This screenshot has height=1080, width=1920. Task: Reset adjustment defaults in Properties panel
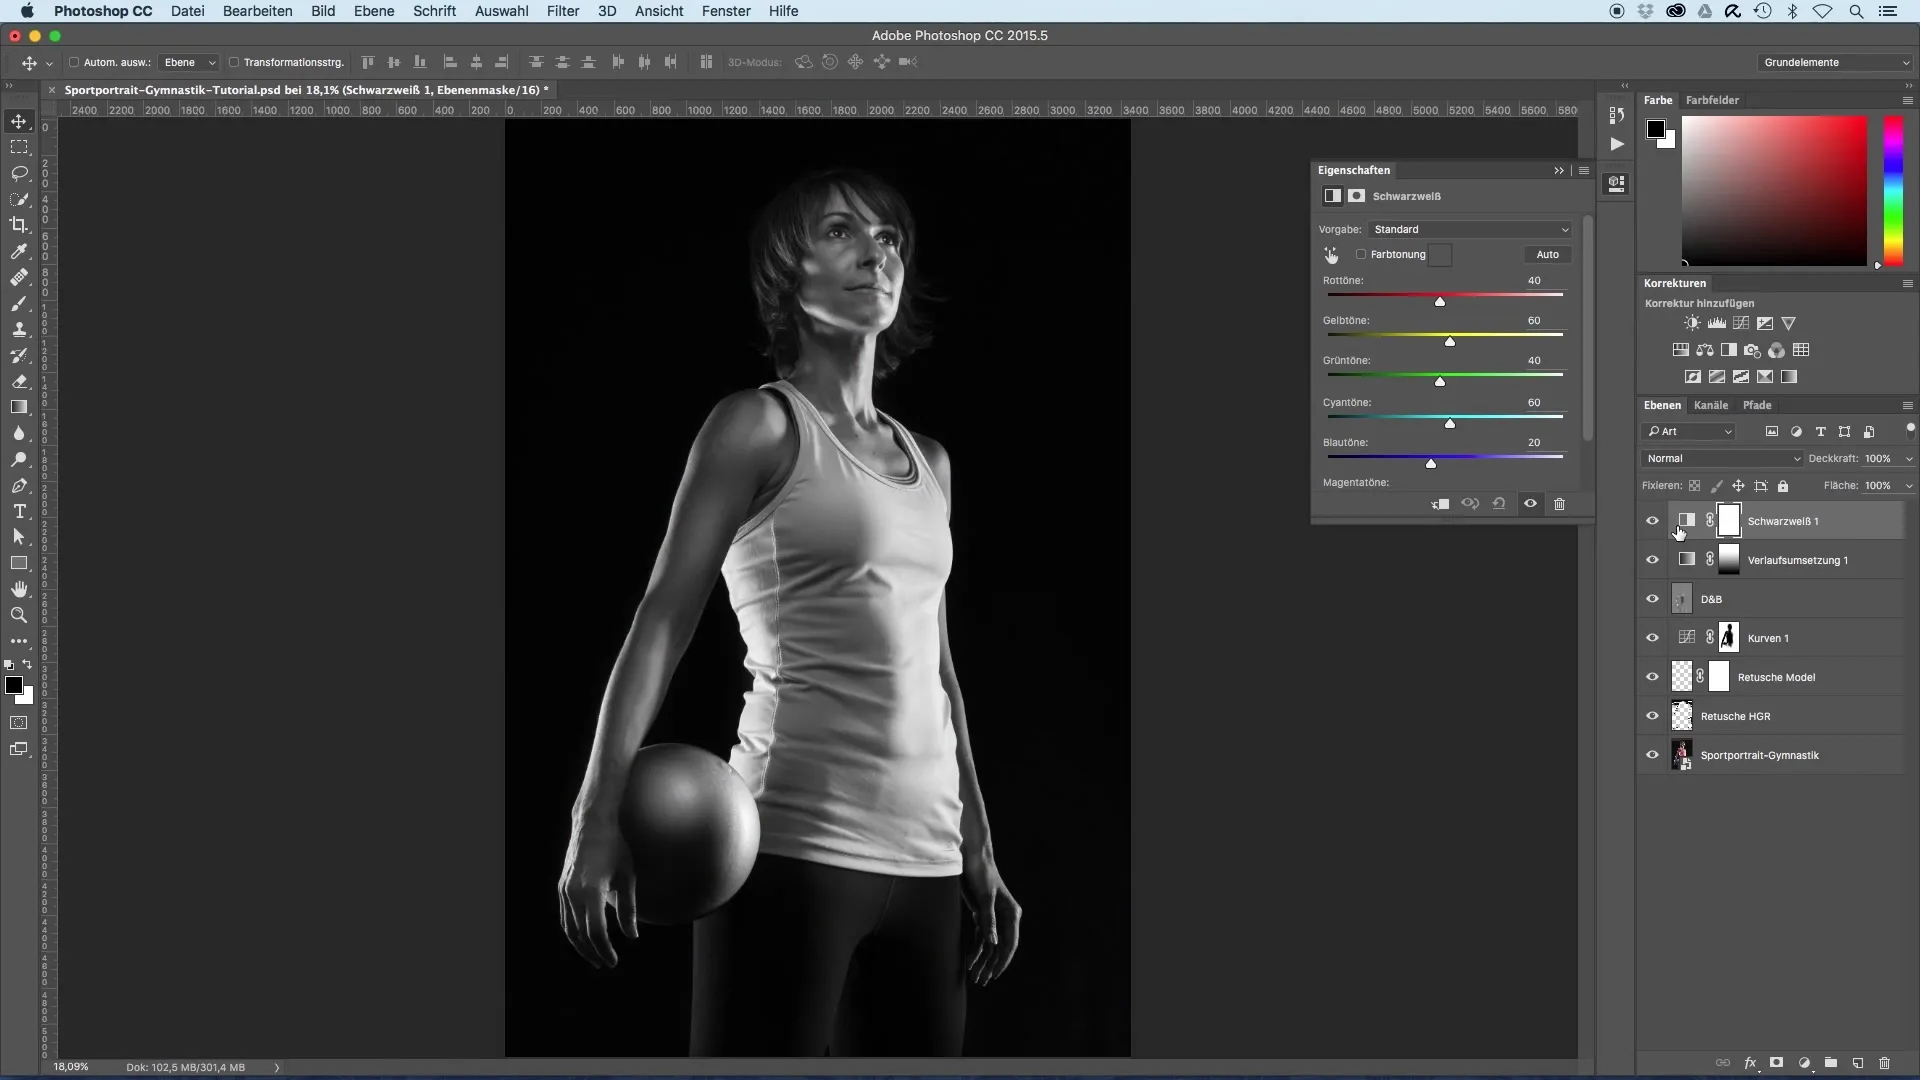coord(1499,504)
